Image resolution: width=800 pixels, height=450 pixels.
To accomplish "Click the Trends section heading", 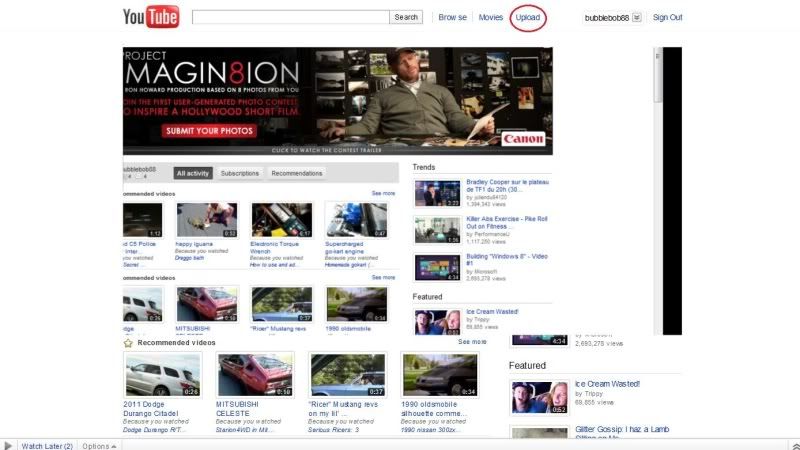I will coord(423,167).
